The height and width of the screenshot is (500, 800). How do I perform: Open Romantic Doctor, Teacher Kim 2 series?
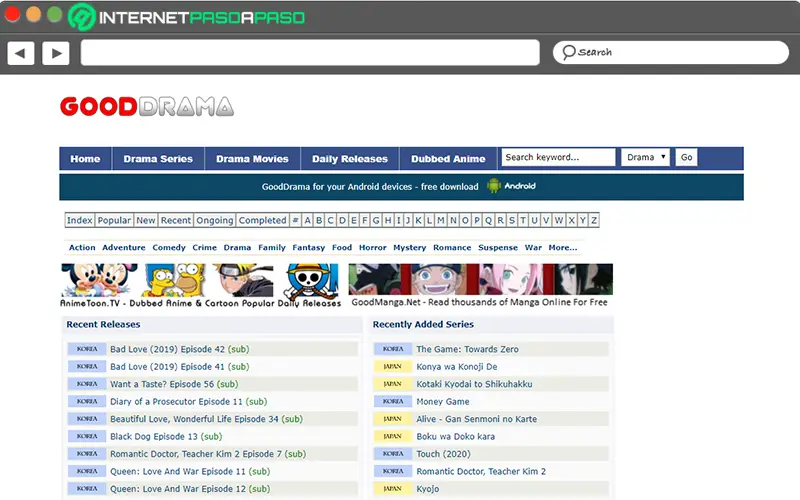click(481, 471)
